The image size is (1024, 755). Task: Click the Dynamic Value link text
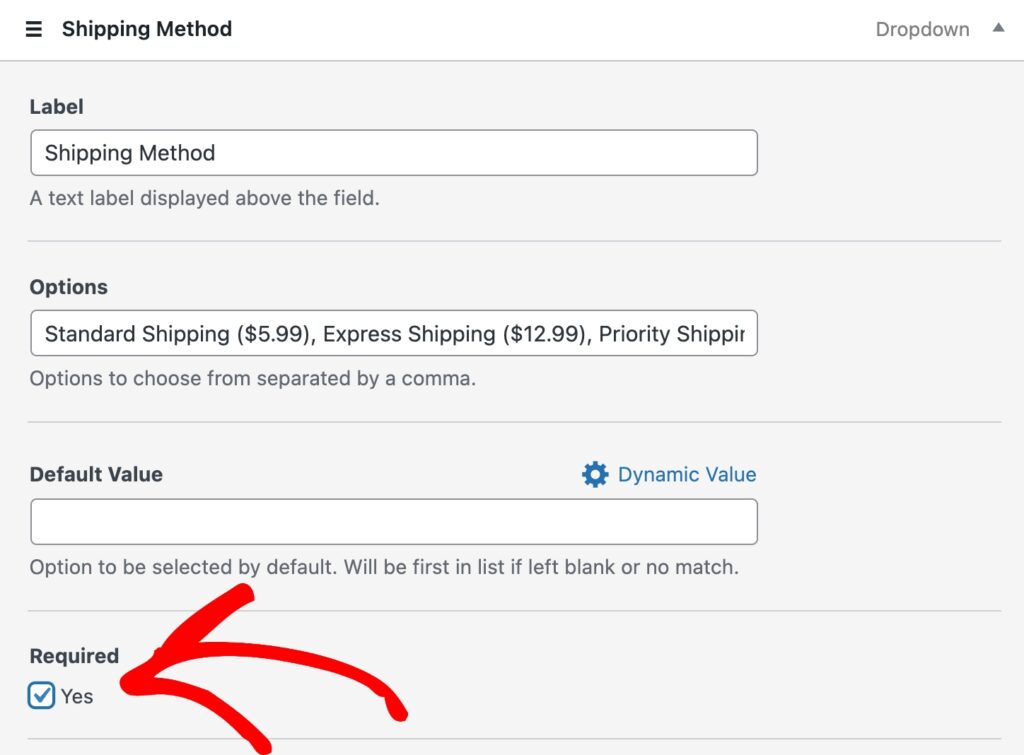[687, 475]
